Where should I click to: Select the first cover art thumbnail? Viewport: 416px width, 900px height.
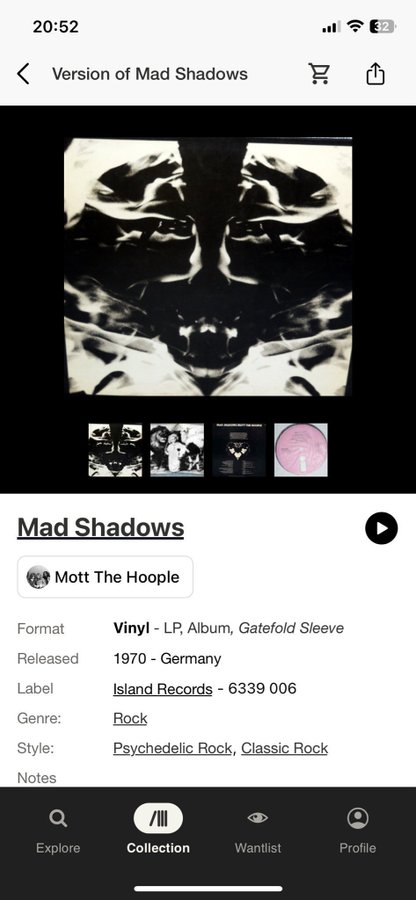(x=115, y=450)
